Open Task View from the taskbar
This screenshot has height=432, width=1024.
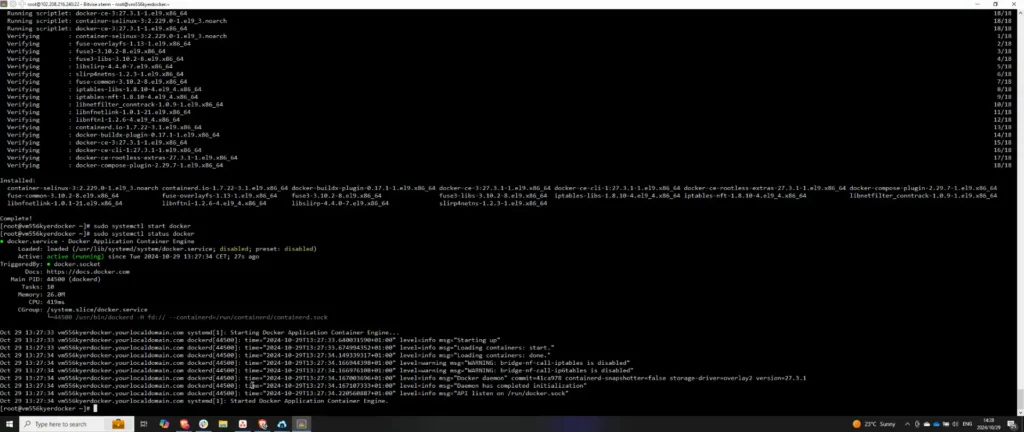coord(144,424)
